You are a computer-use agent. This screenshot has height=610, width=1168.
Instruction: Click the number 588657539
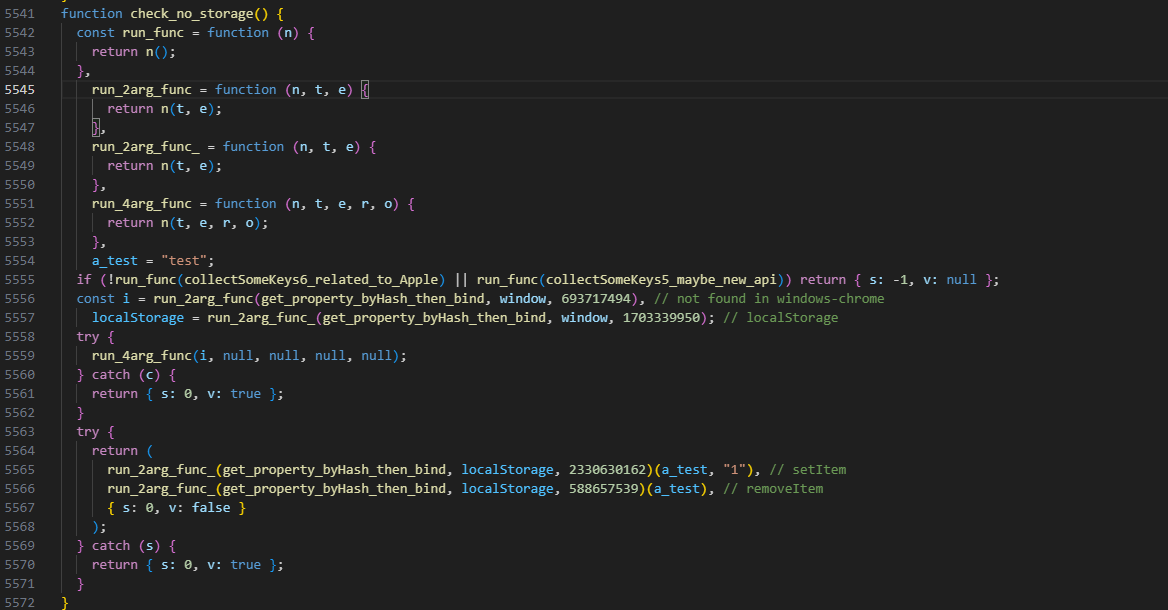click(x=603, y=489)
